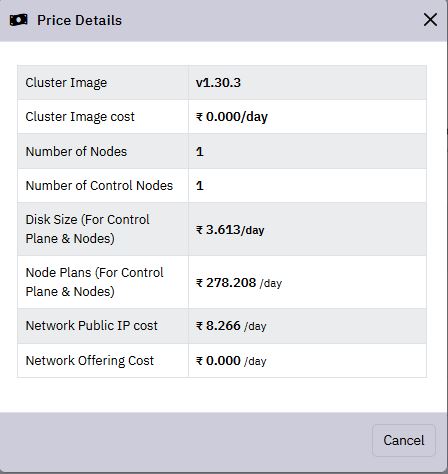Click the v1.30.3 version value
Screen dimensions: 448x474
[218, 83]
